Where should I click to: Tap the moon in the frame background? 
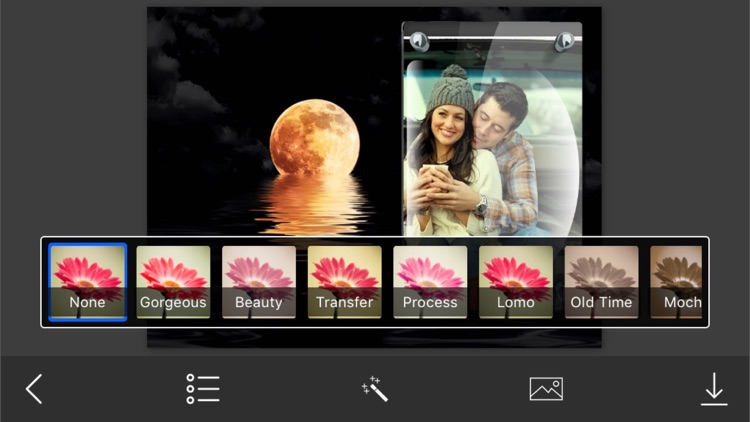(314, 137)
